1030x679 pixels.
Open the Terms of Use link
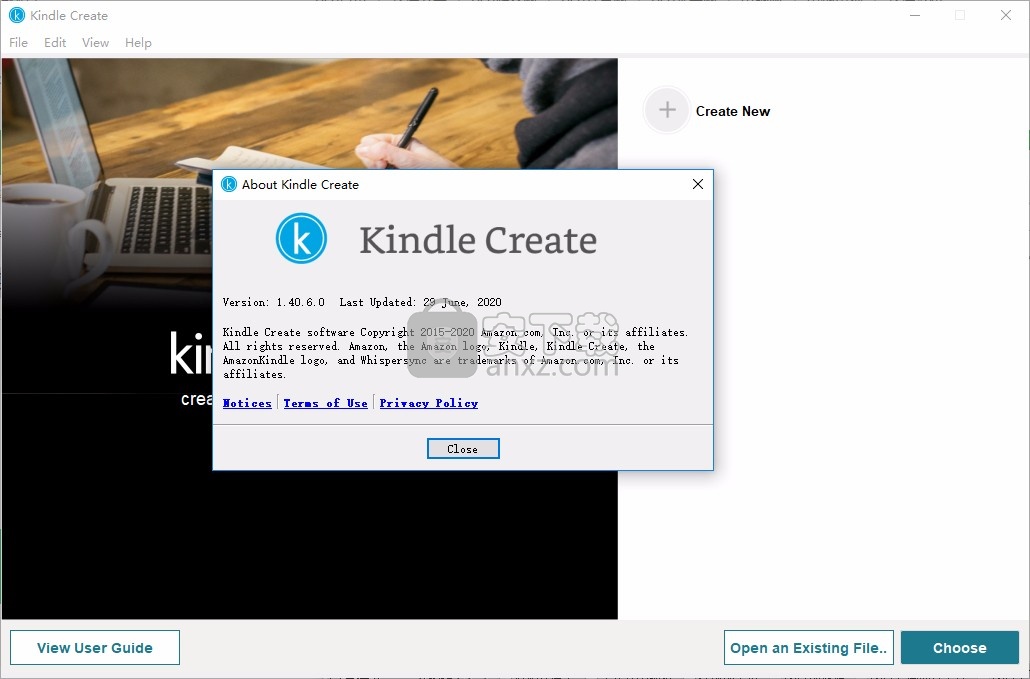click(325, 403)
